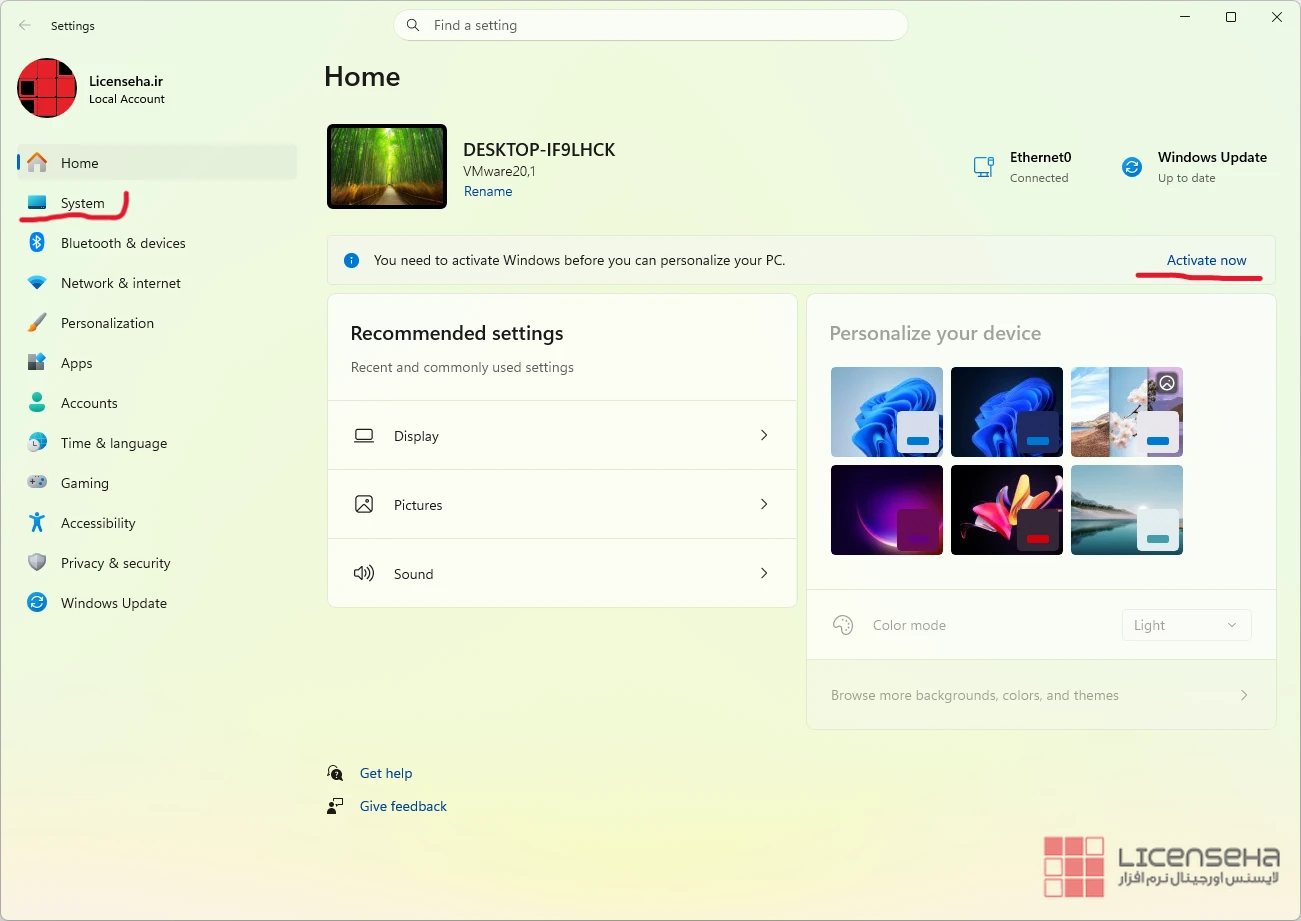Select the calm lake landscape theme

[x=1127, y=510]
